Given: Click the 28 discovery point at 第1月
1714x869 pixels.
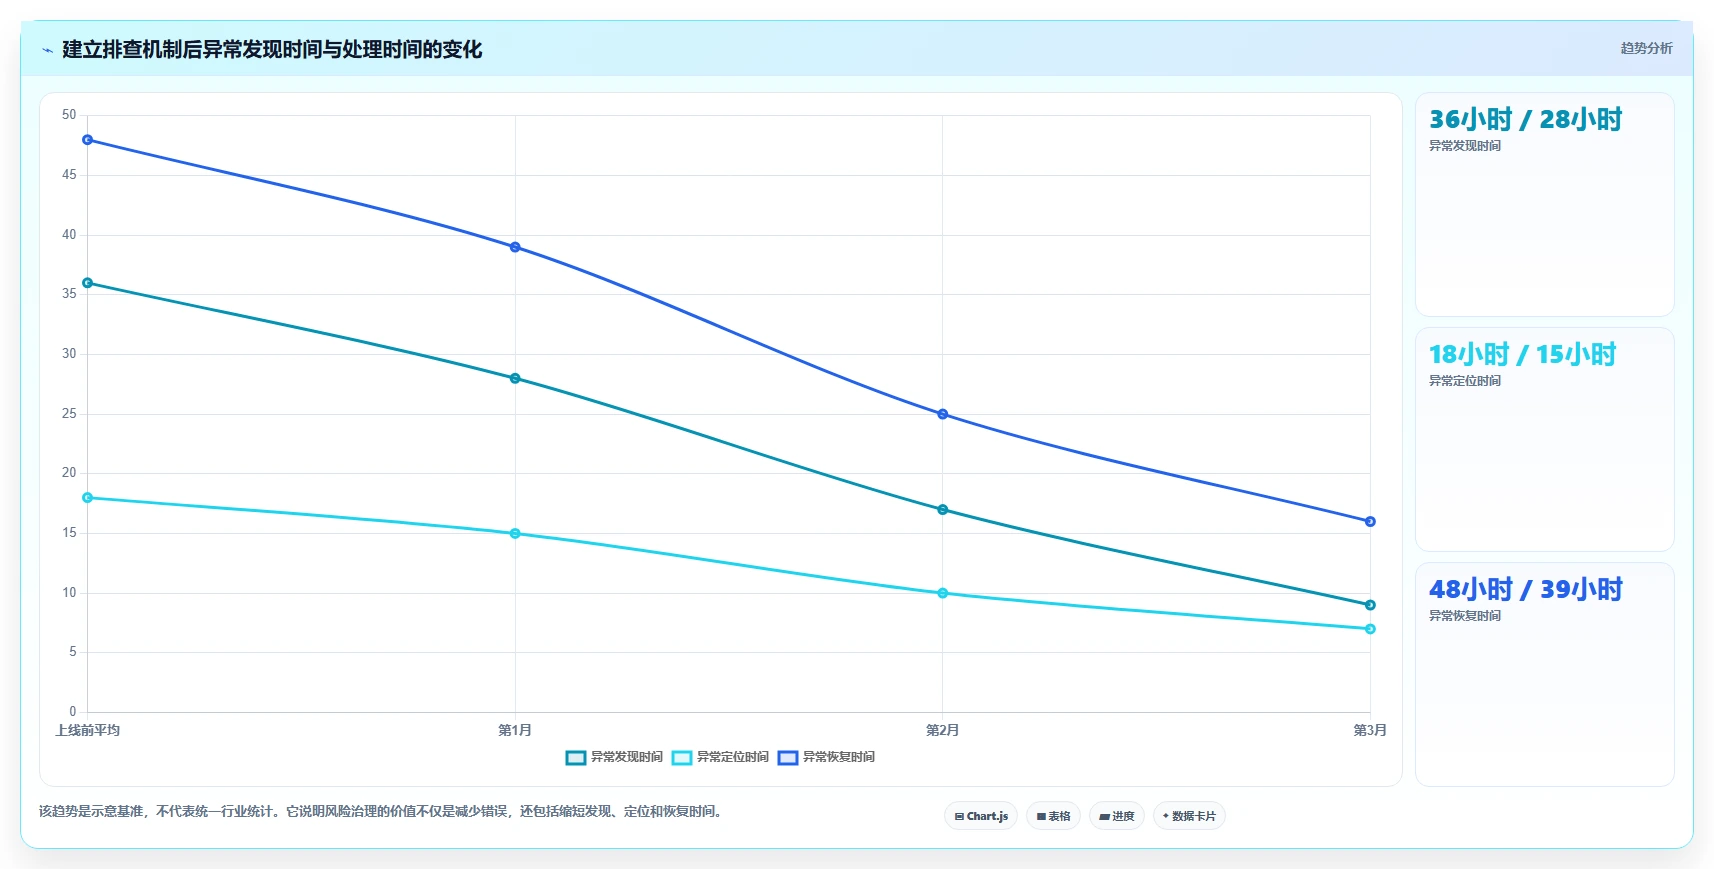Looking at the screenshot, I should 515,378.
